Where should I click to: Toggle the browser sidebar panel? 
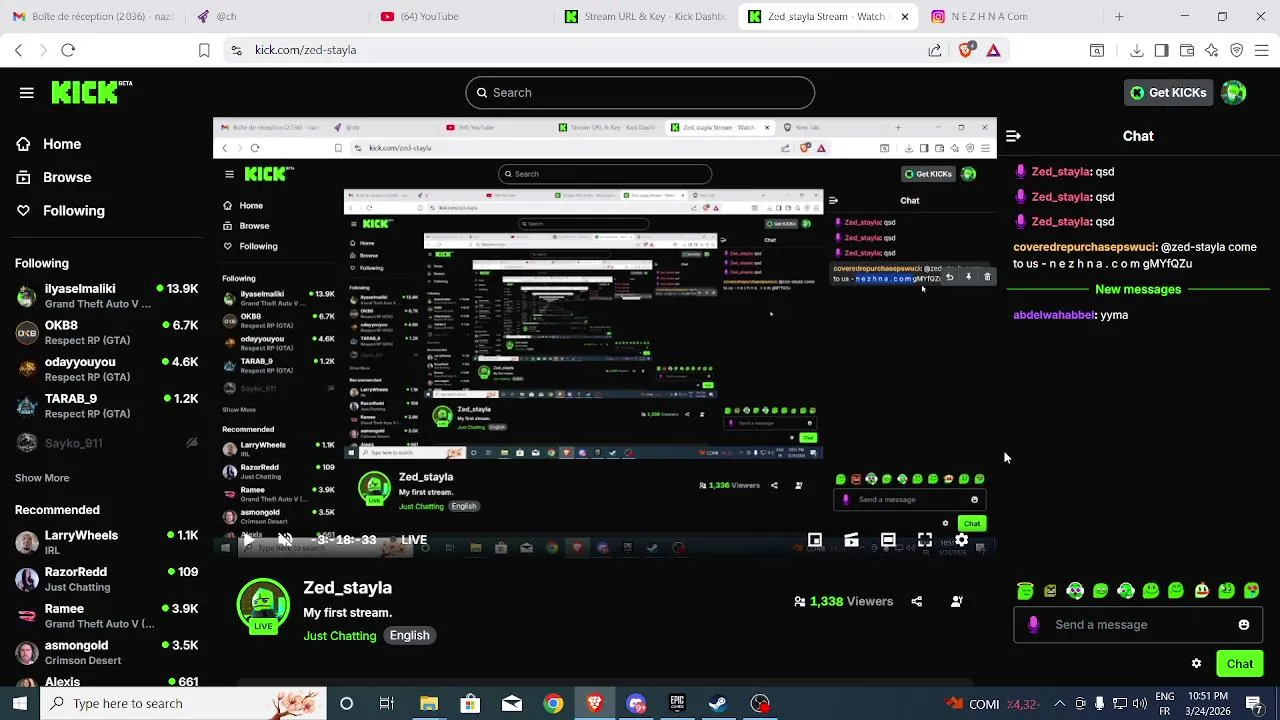point(1161,50)
